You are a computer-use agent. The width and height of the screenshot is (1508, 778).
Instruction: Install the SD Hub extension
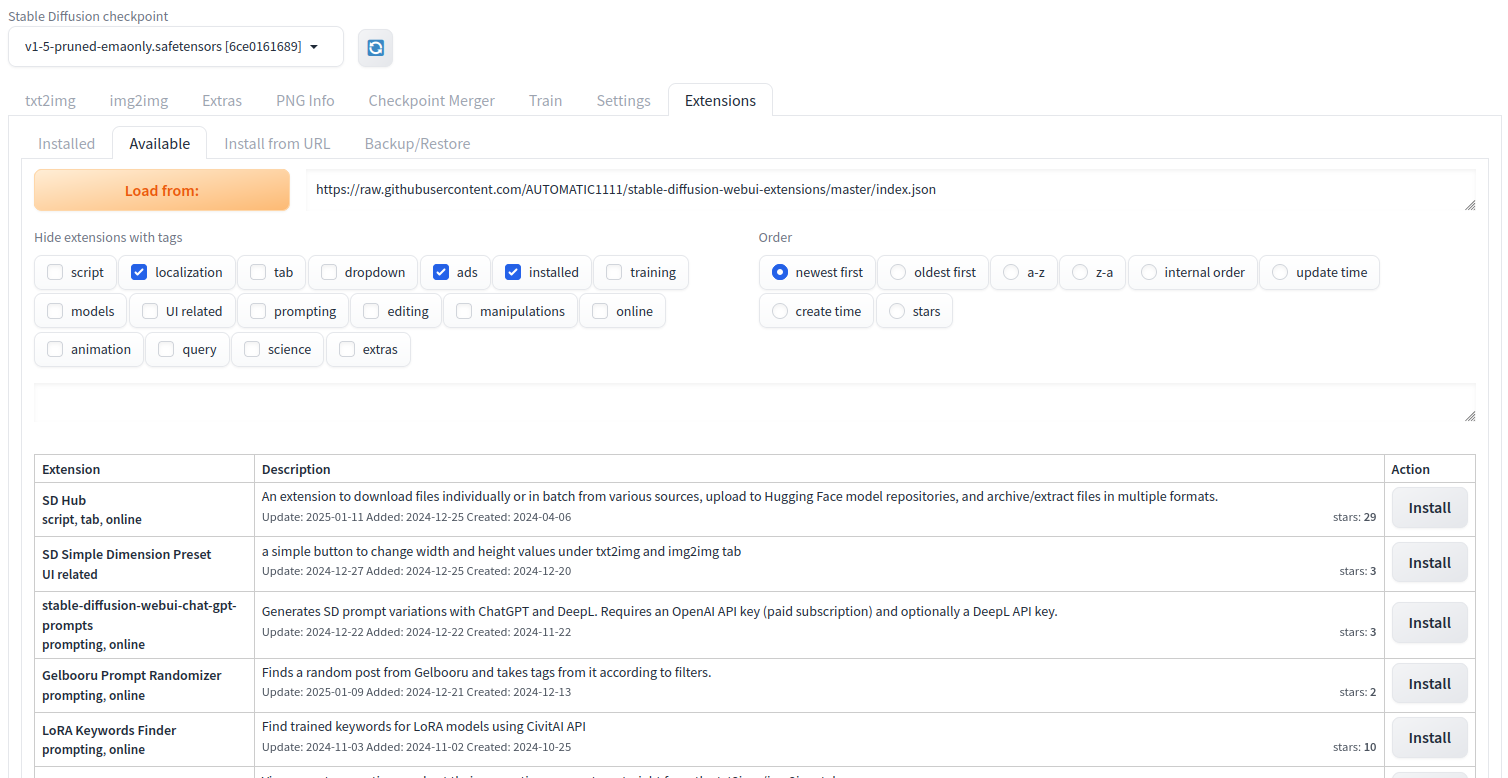1429,508
